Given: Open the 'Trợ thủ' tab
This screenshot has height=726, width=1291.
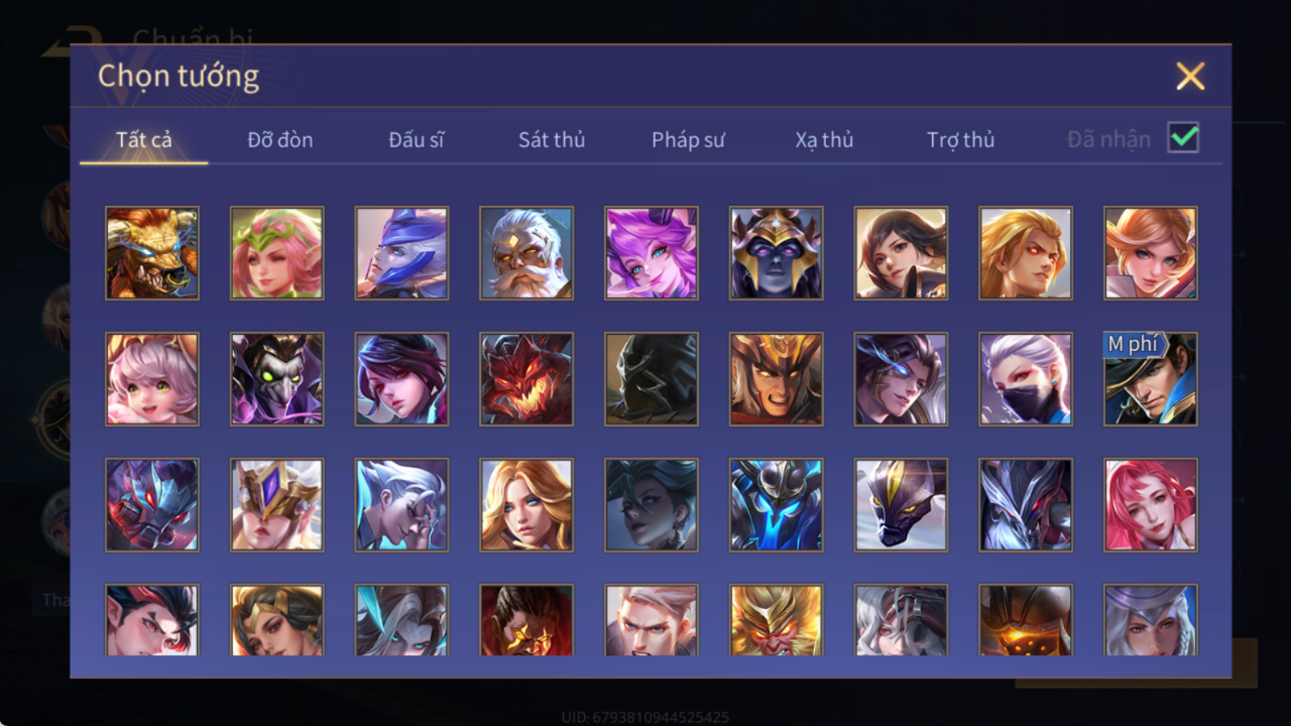Looking at the screenshot, I should coord(960,140).
